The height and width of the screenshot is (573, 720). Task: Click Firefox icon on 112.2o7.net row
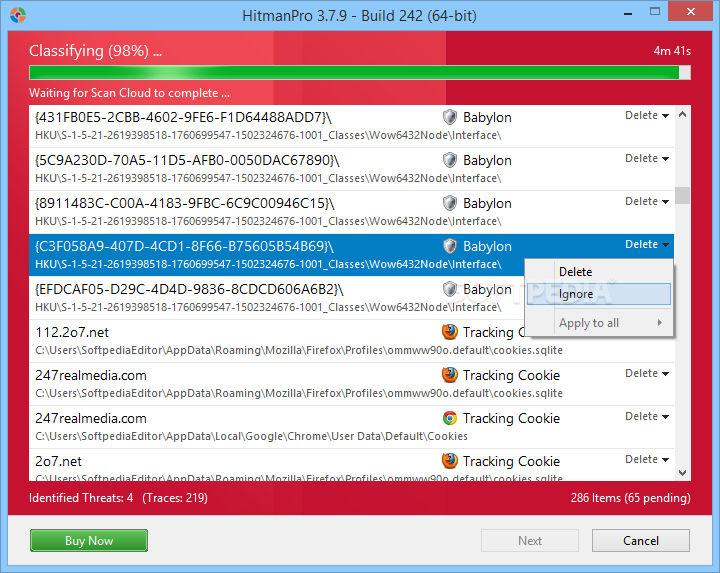point(450,332)
